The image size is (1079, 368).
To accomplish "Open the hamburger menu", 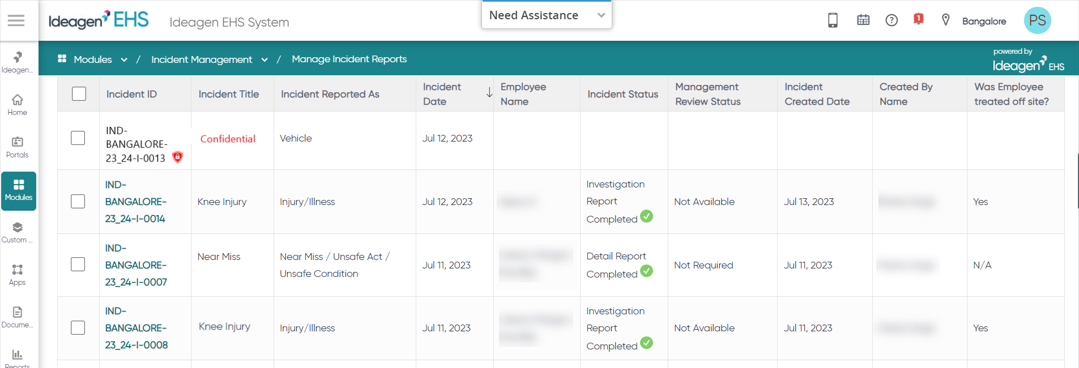I will (x=16, y=20).
